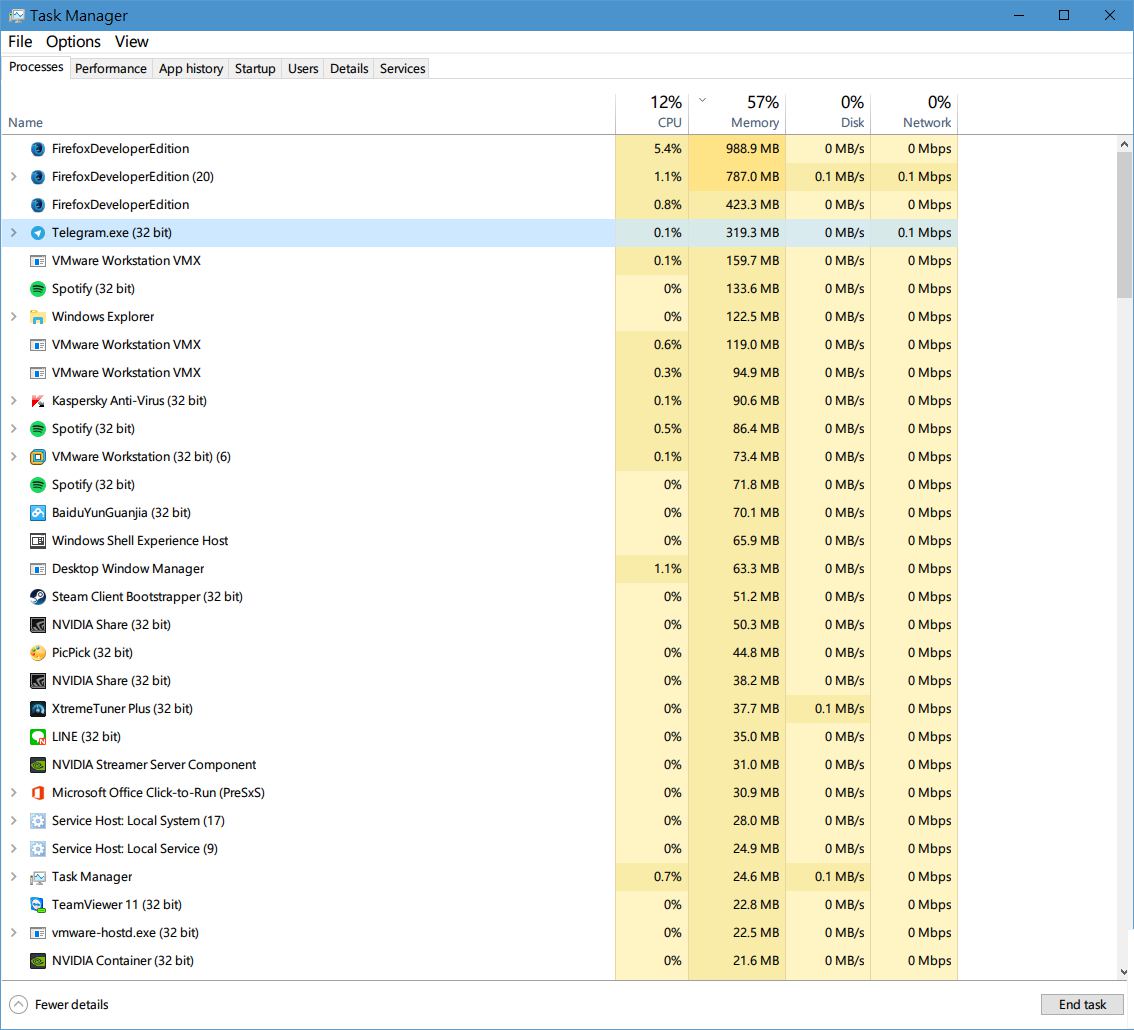Click the scrollbar down arrow
The image size is (1134, 1030).
1124,972
